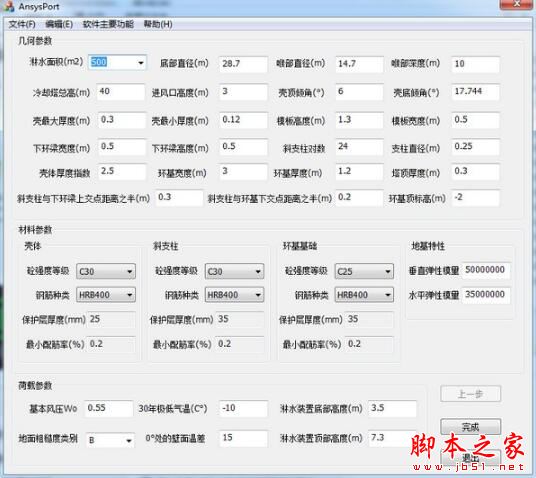Click the 环基厚度(m) field with 1.2
Screen dimensions: 536x478
(x=359, y=172)
